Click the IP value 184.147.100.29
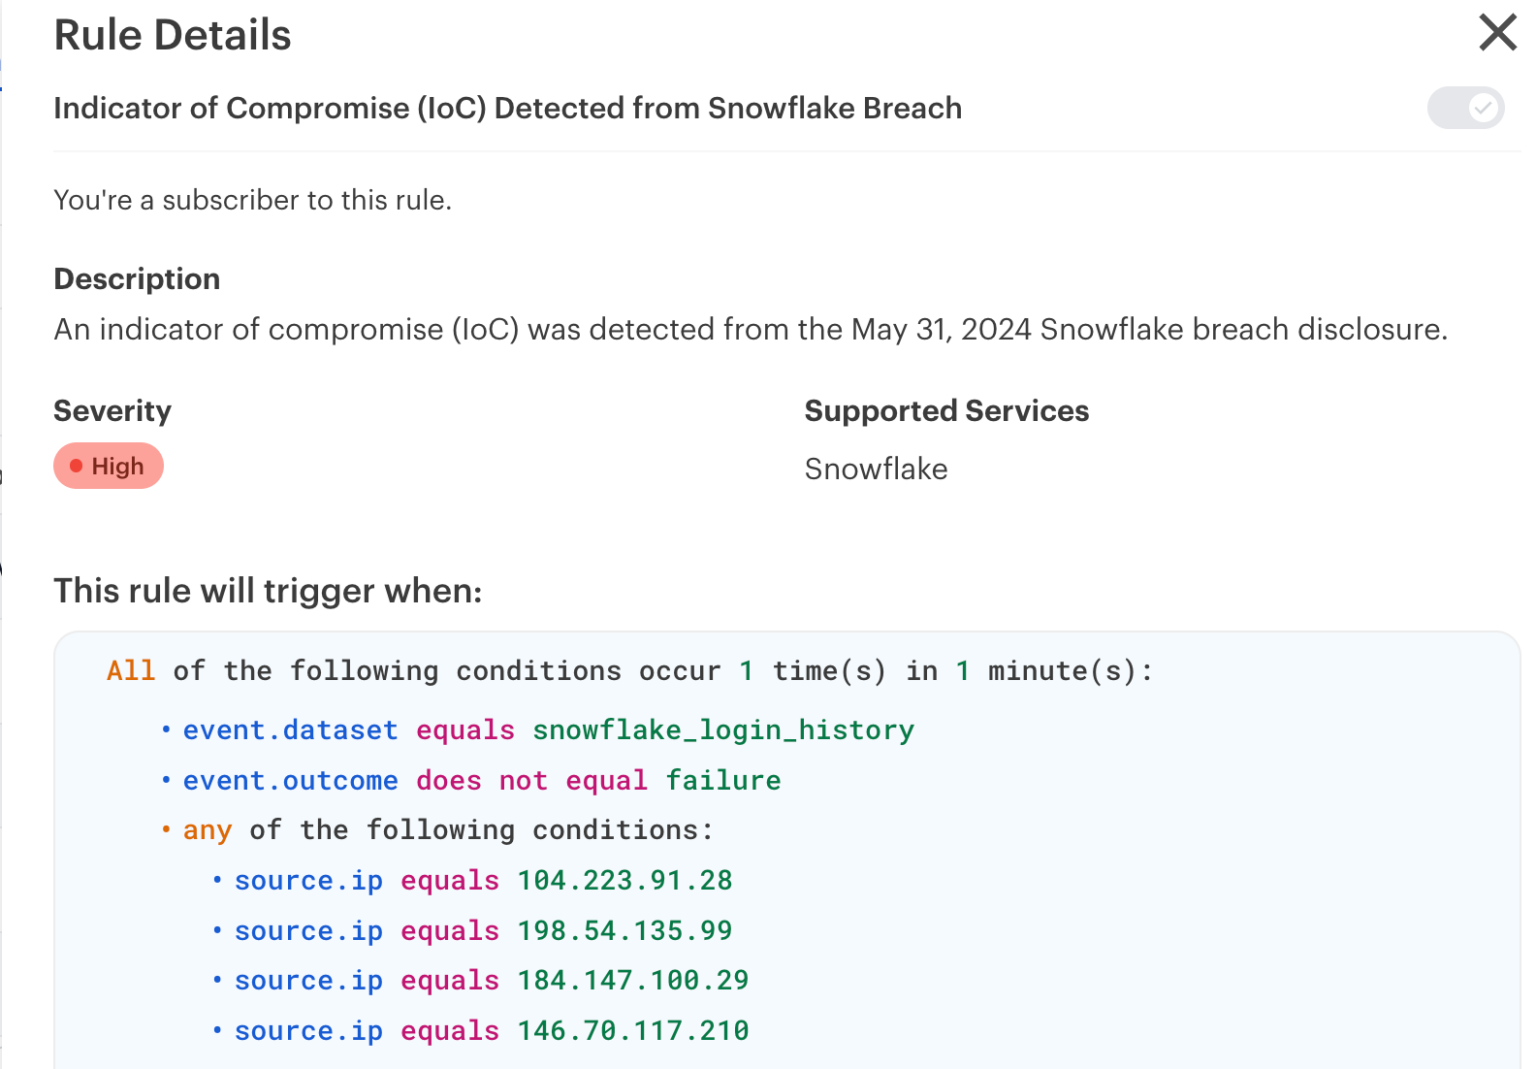Image resolution: width=1536 pixels, height=1069 pixels. pos(632,980)
